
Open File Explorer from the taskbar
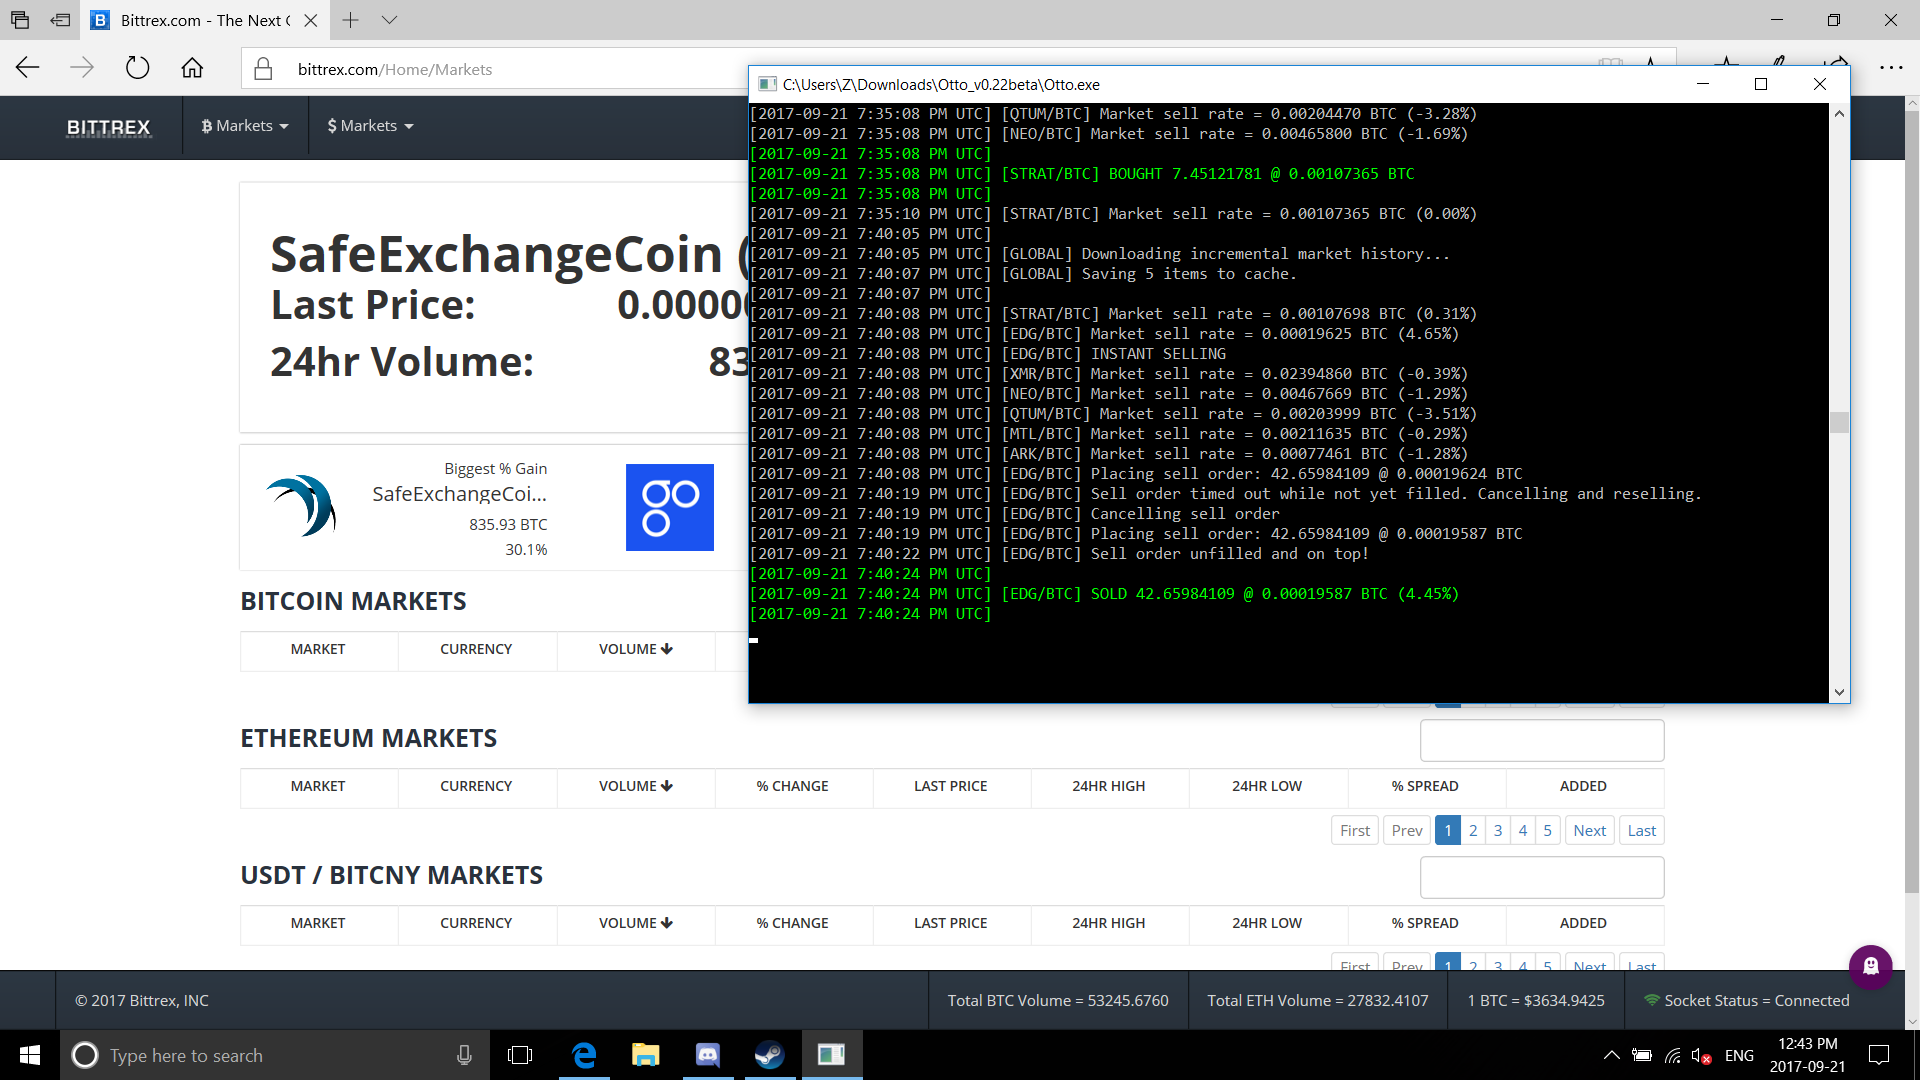(646, 1055)
